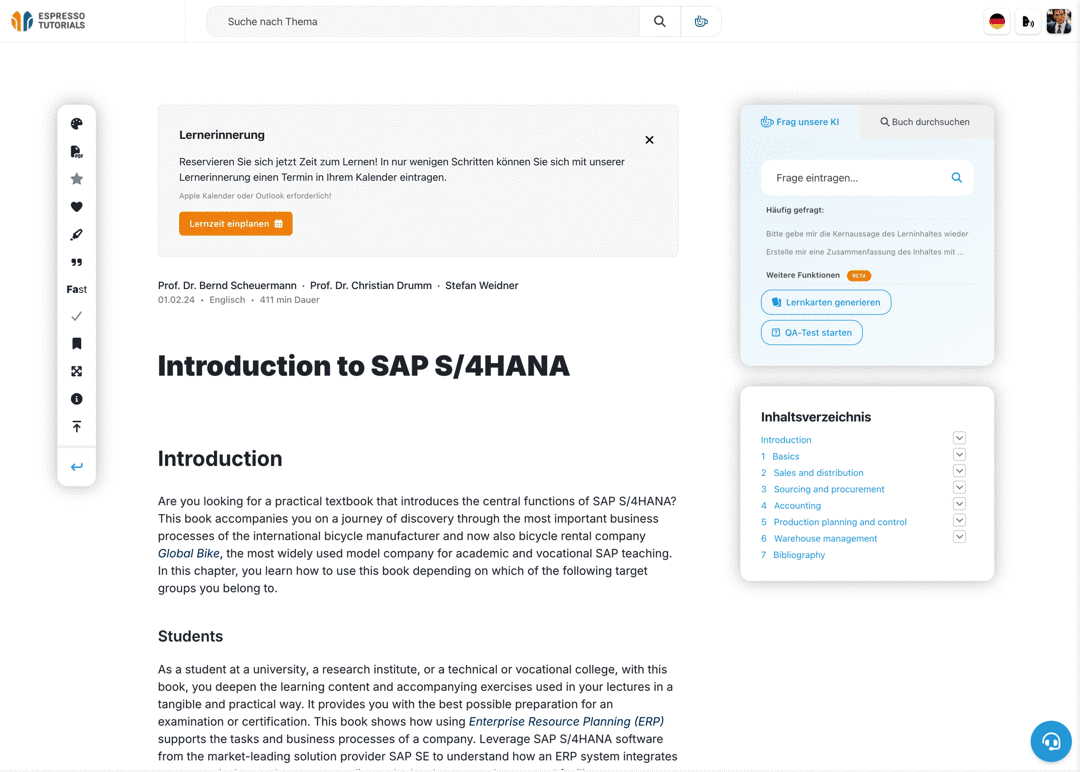Close the Lernerinnerung notice
This screenshot has width=1080, height=772.
pos(649,140)
